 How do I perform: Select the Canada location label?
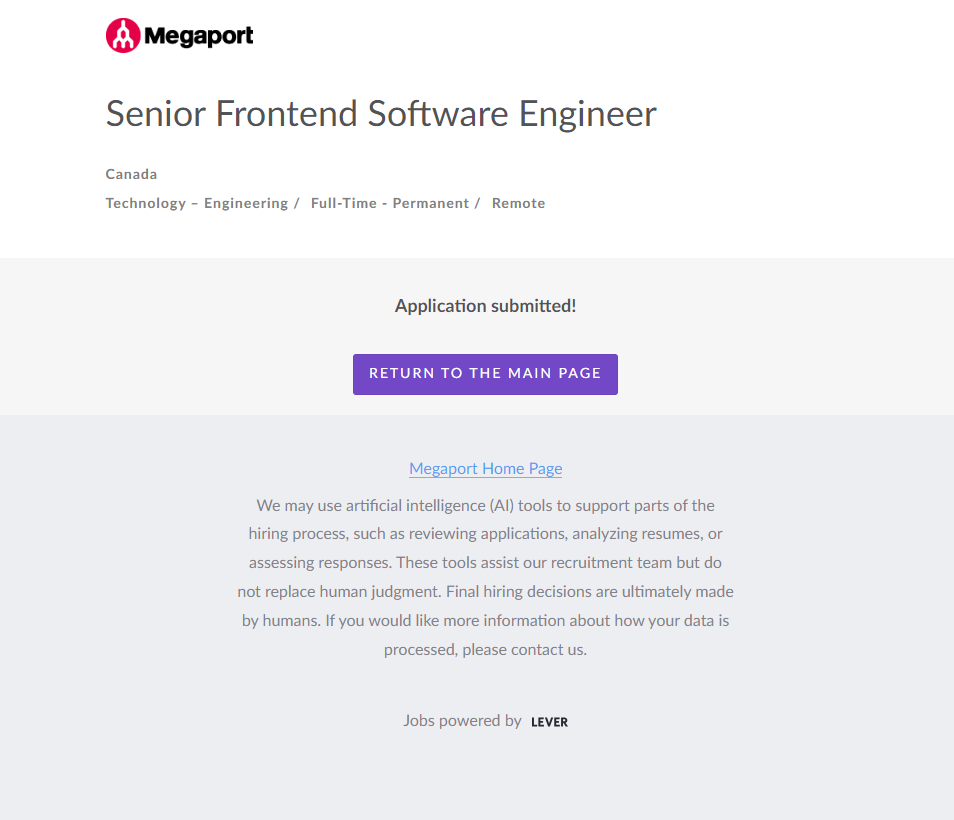tap(131, 174)
